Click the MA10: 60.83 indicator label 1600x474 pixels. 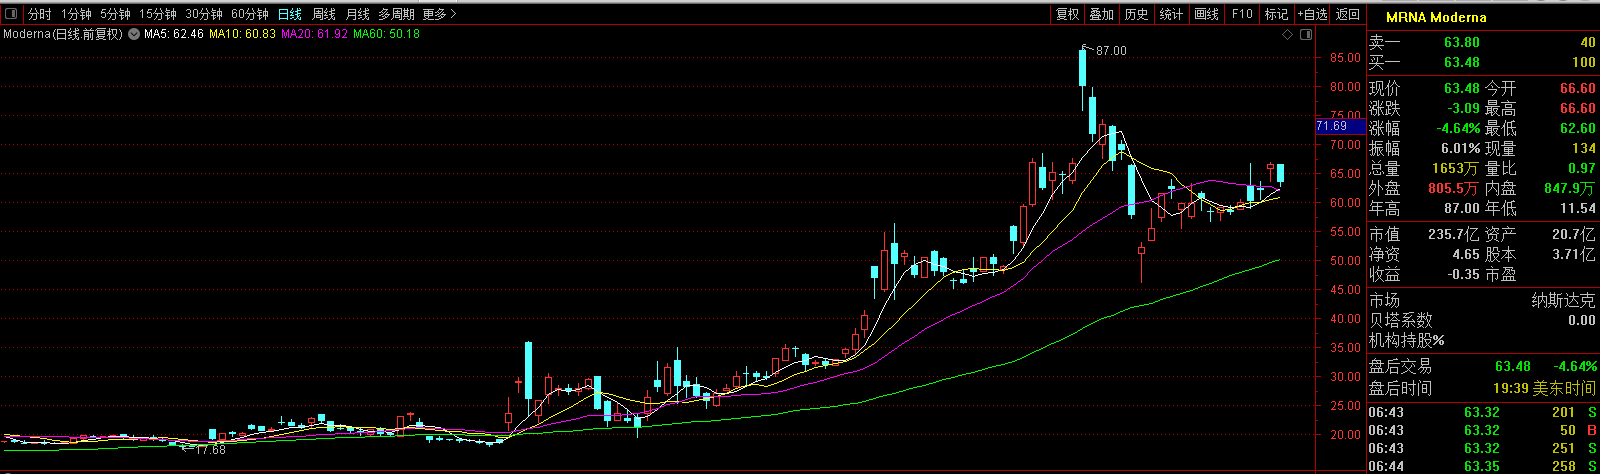[242, 34]
